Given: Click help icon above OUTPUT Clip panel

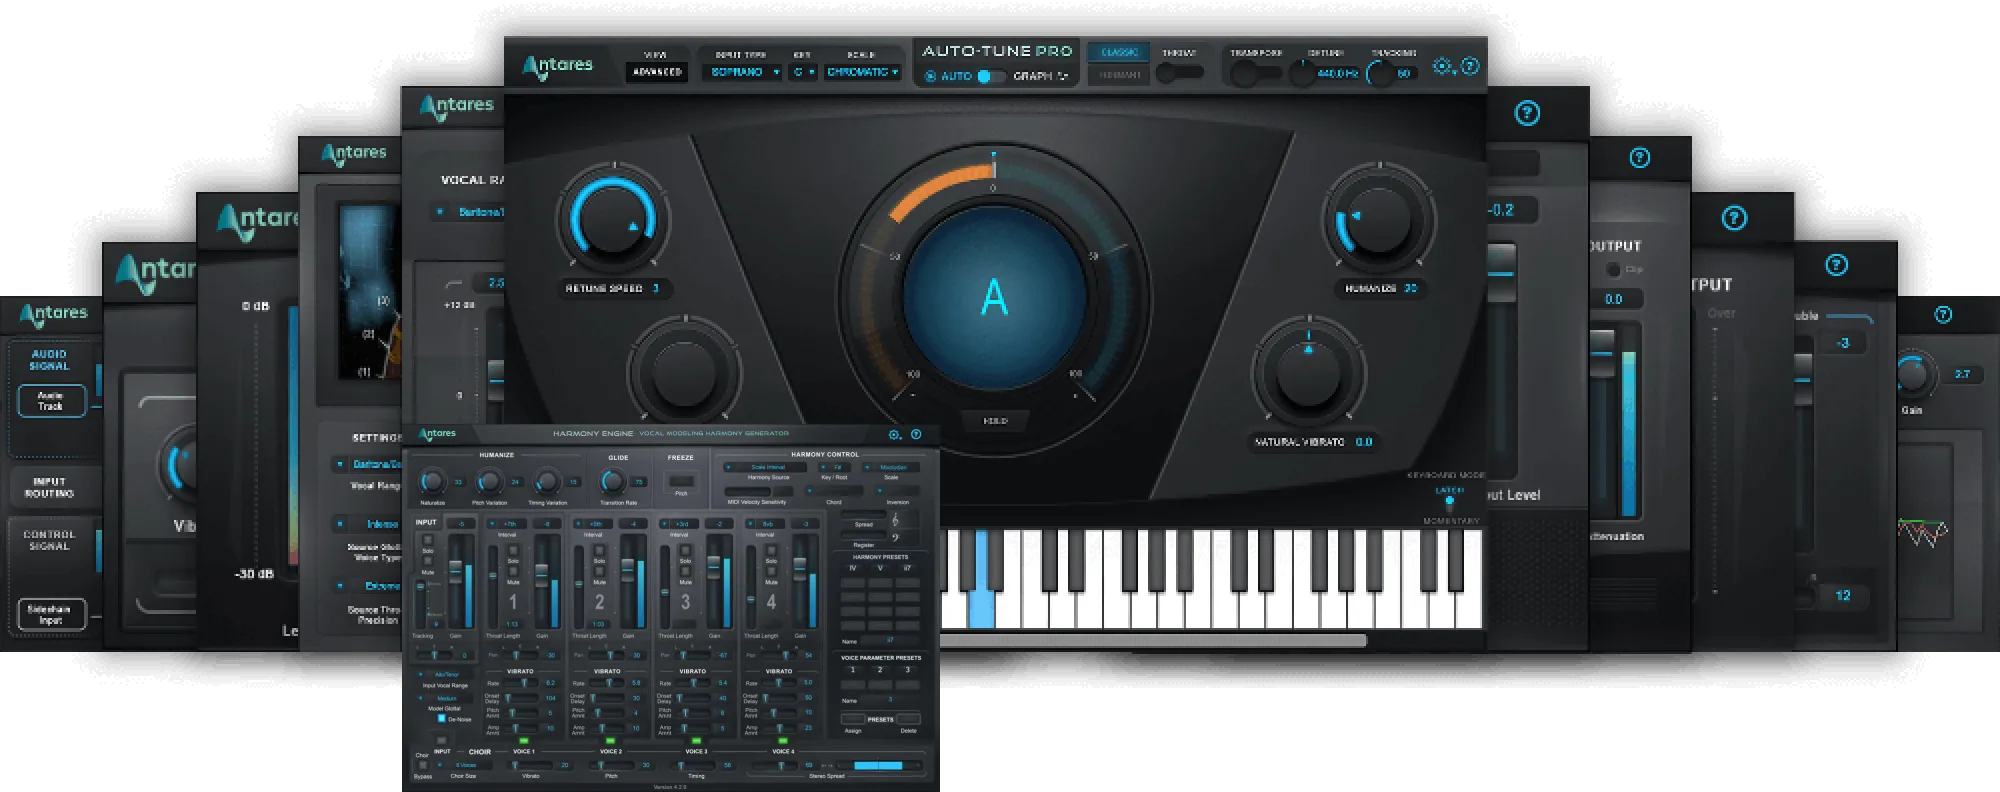Looking at the screenshot, I should (1640, 158).
